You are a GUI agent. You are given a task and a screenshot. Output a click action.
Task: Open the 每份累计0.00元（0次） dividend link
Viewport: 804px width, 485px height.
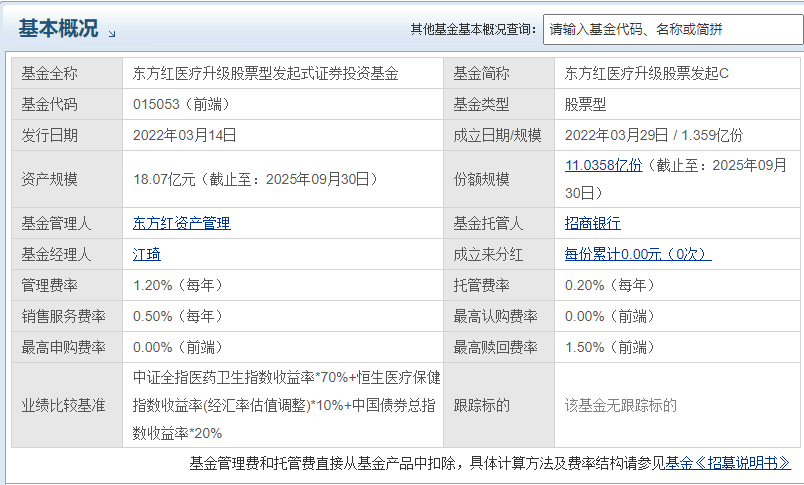[638, 254]
